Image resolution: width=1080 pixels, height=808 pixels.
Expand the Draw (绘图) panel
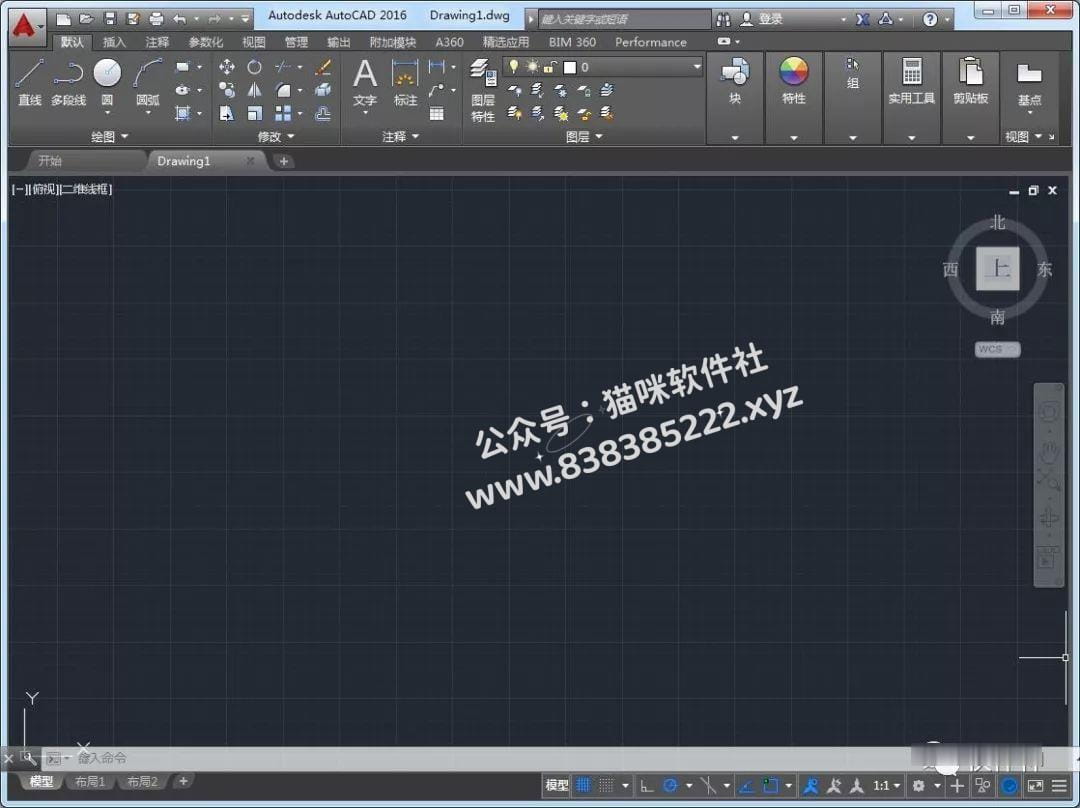[110, 136]
